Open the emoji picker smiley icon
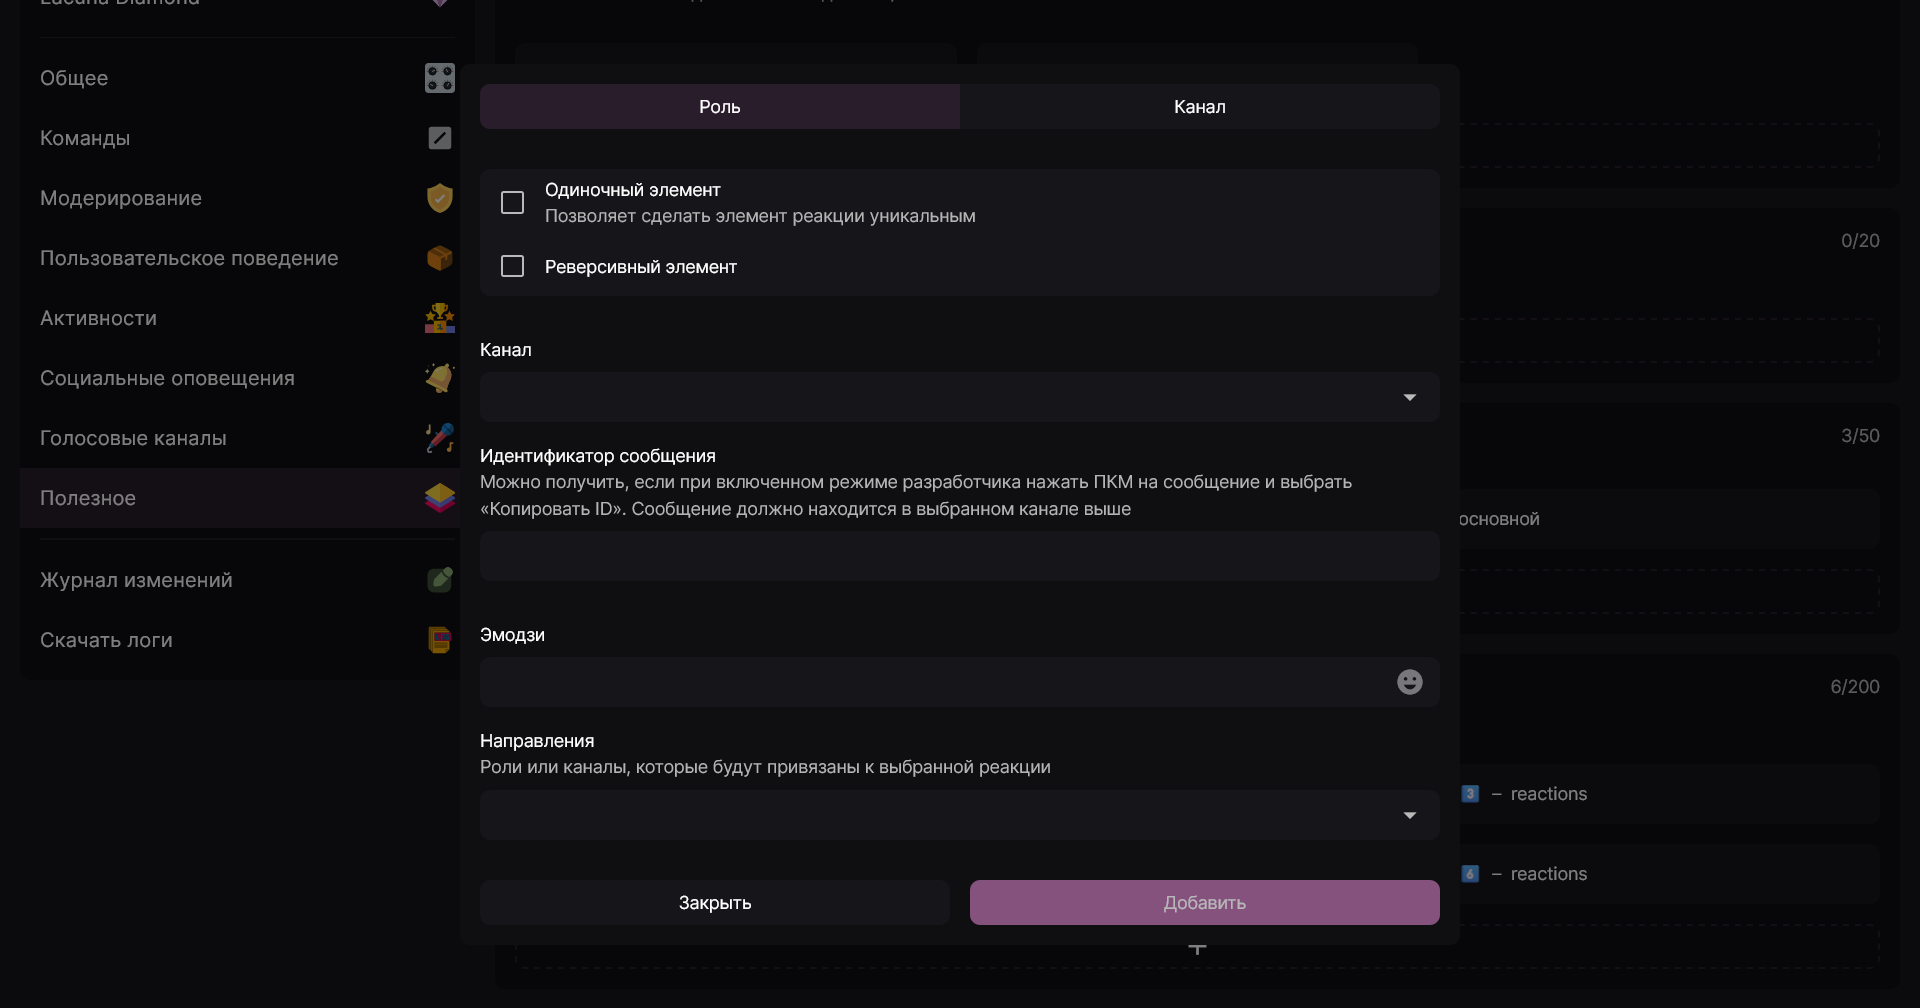Image resolution: width=1920 pixels, height=1008 pixels. 1409,682
